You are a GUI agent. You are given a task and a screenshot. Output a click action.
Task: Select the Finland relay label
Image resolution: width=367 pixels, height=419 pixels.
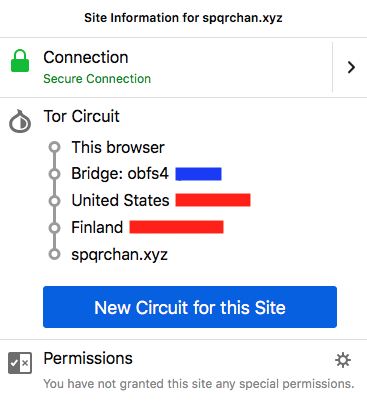97,227
